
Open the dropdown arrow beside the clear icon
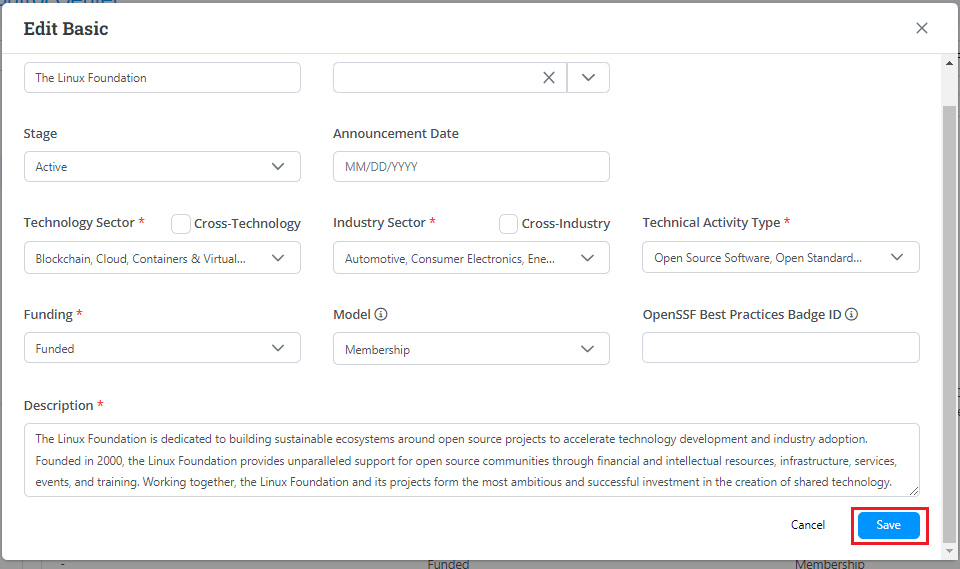pos(588,78)
